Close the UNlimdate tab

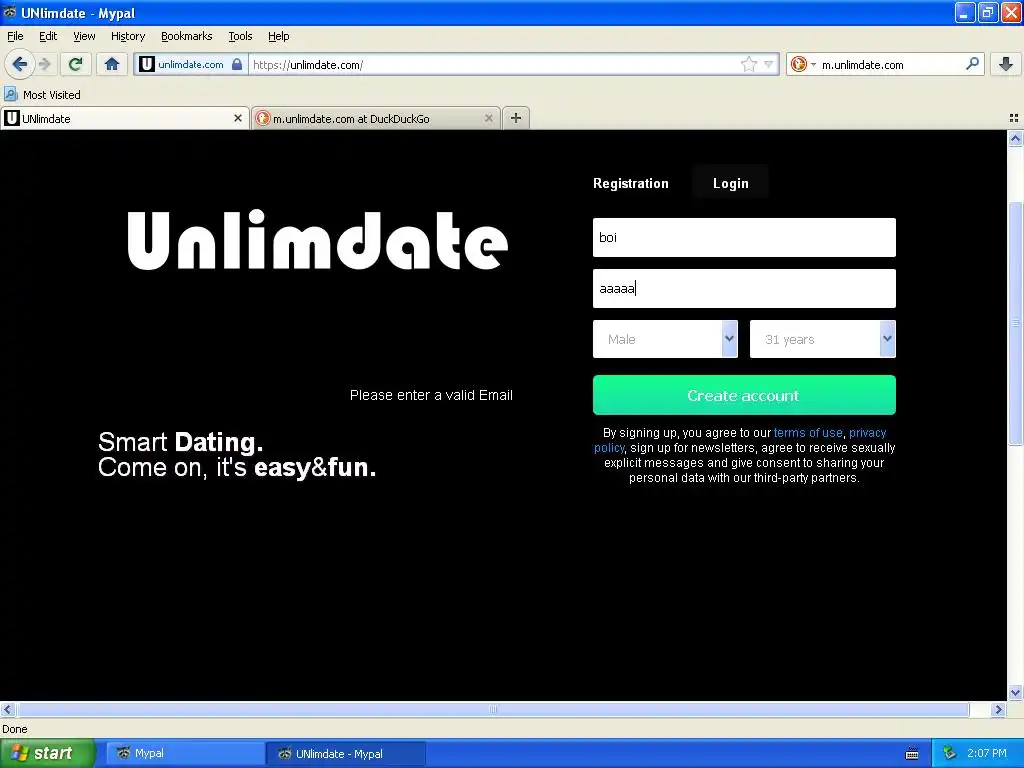[x=238, y=118]
